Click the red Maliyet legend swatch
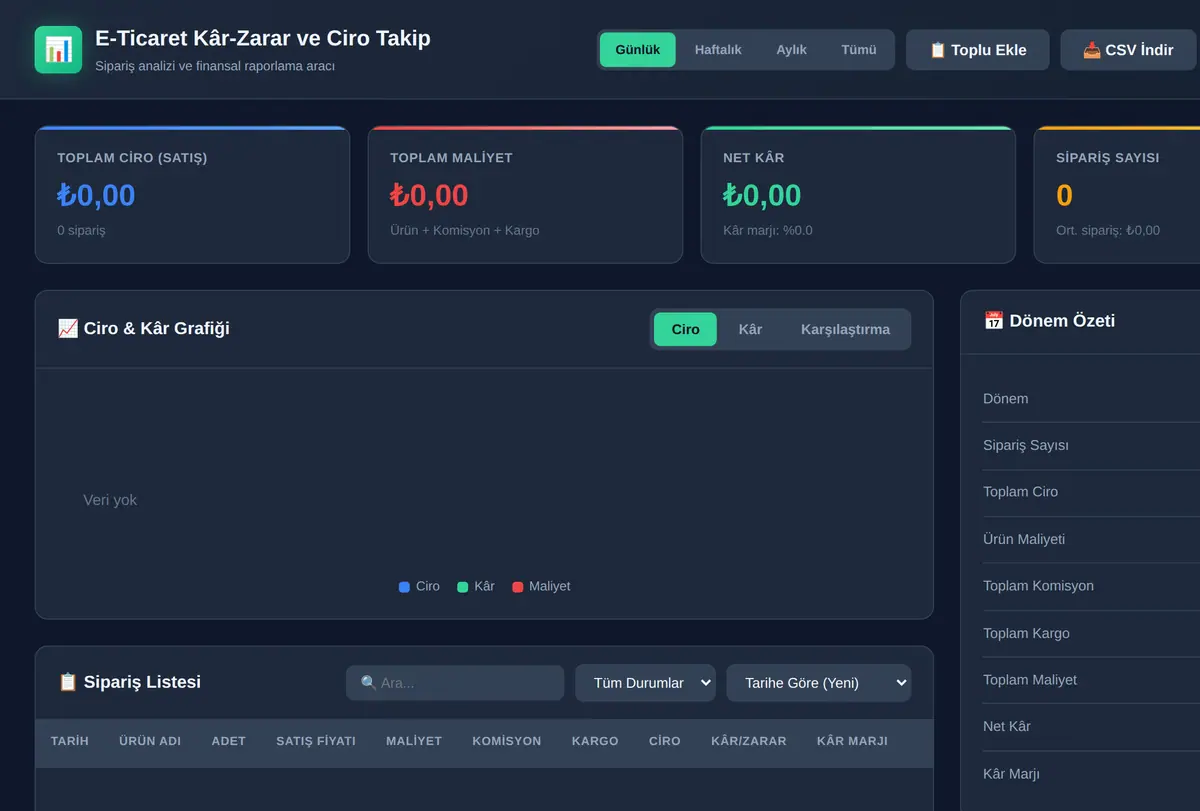This screenshot has width=1200, height=811. tap(517, 587)
